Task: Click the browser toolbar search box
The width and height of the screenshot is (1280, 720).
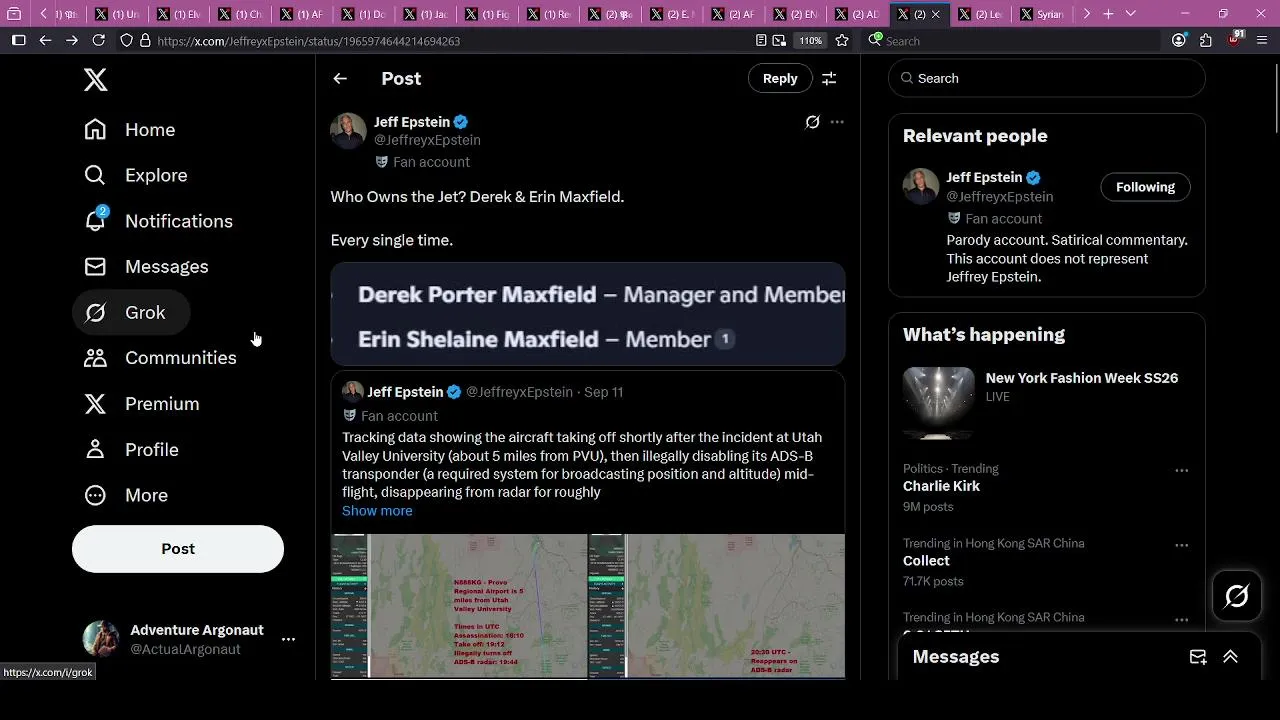Action: 1010,41
